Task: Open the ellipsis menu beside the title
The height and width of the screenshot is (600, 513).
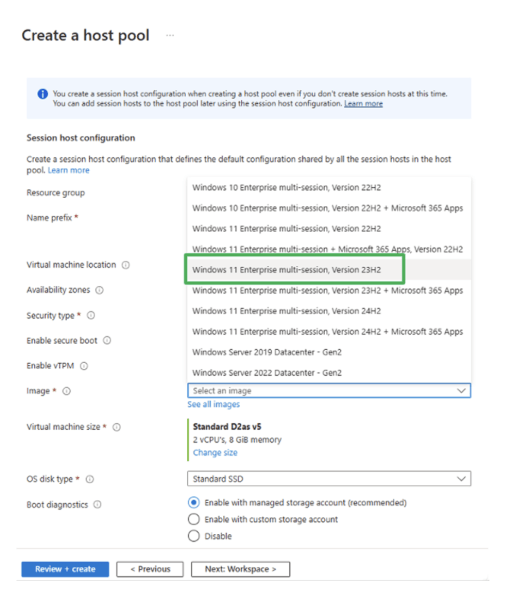Action: pyautogui.click(x=170, y=36)
